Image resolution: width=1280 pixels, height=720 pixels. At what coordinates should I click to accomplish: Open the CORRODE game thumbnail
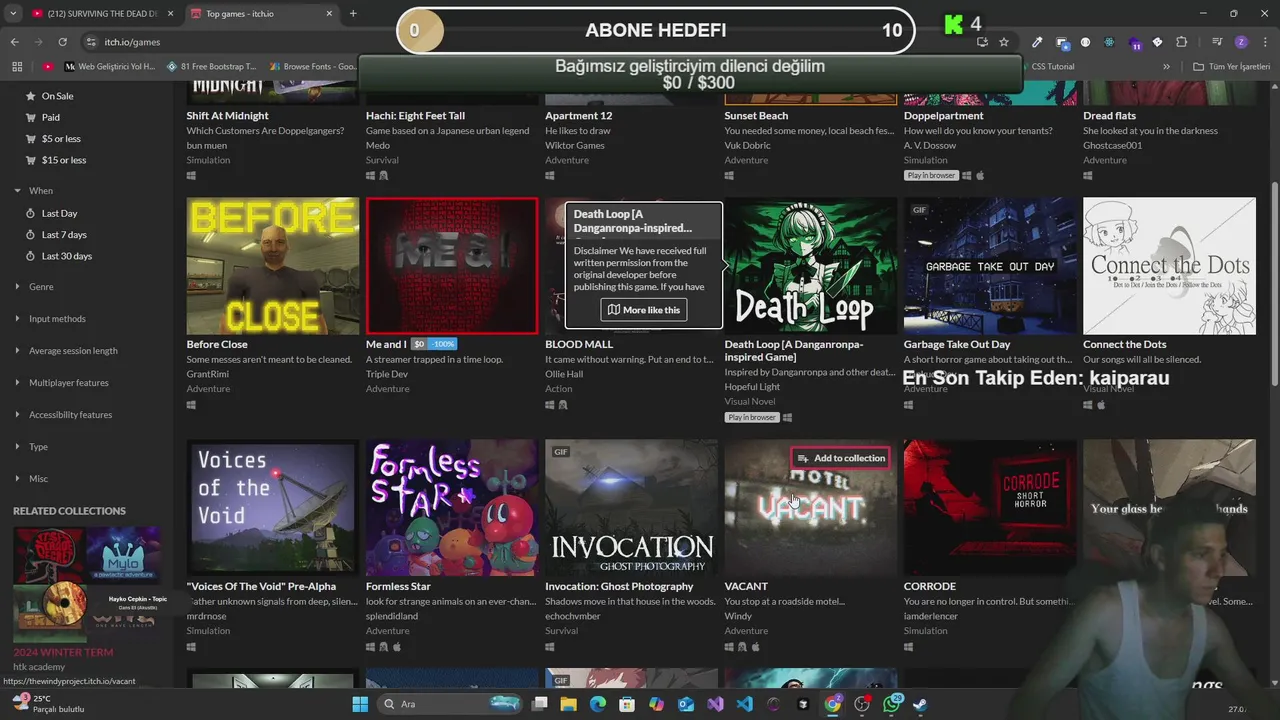(x=990, y=507)
